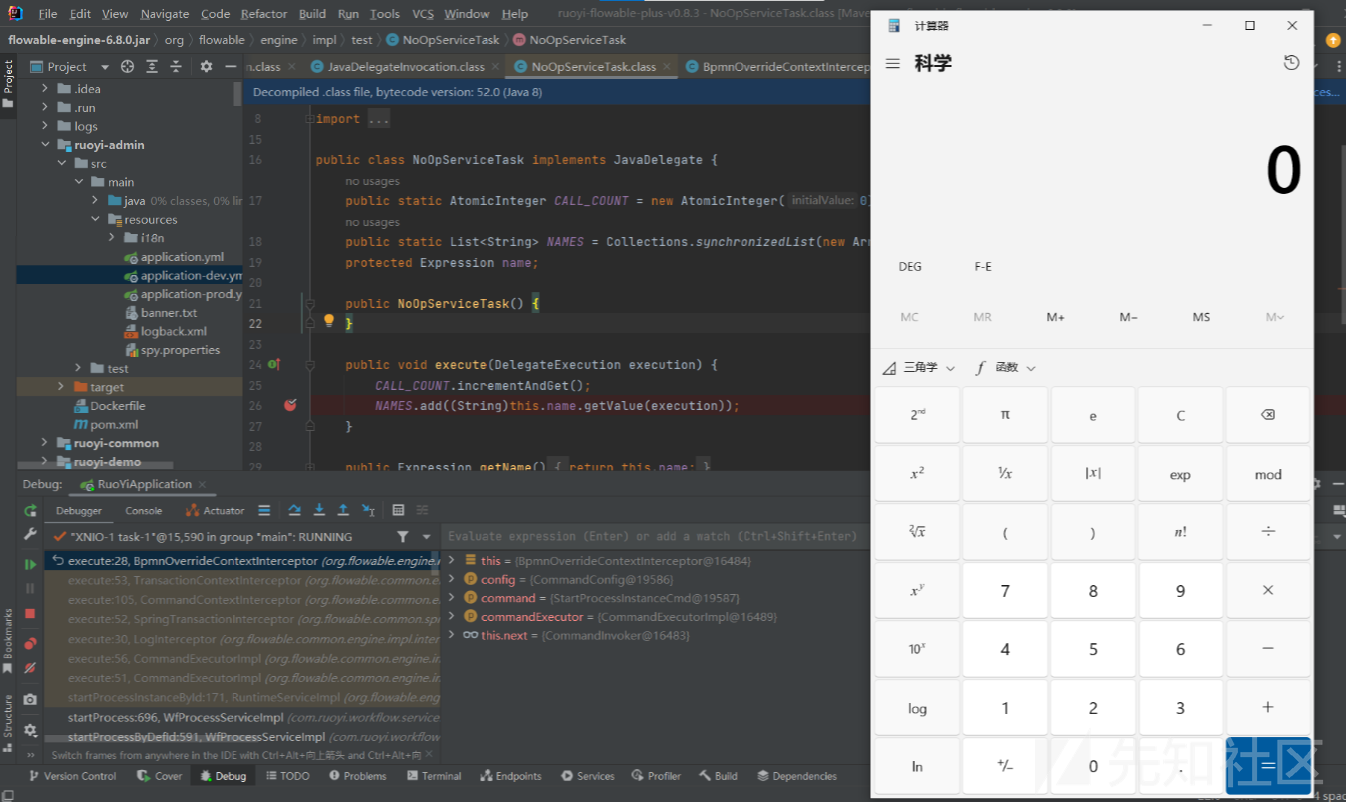Viewport: 1346px width, 802px height.
Task: Expand ruoyi-common module
Action: [45, 443]
